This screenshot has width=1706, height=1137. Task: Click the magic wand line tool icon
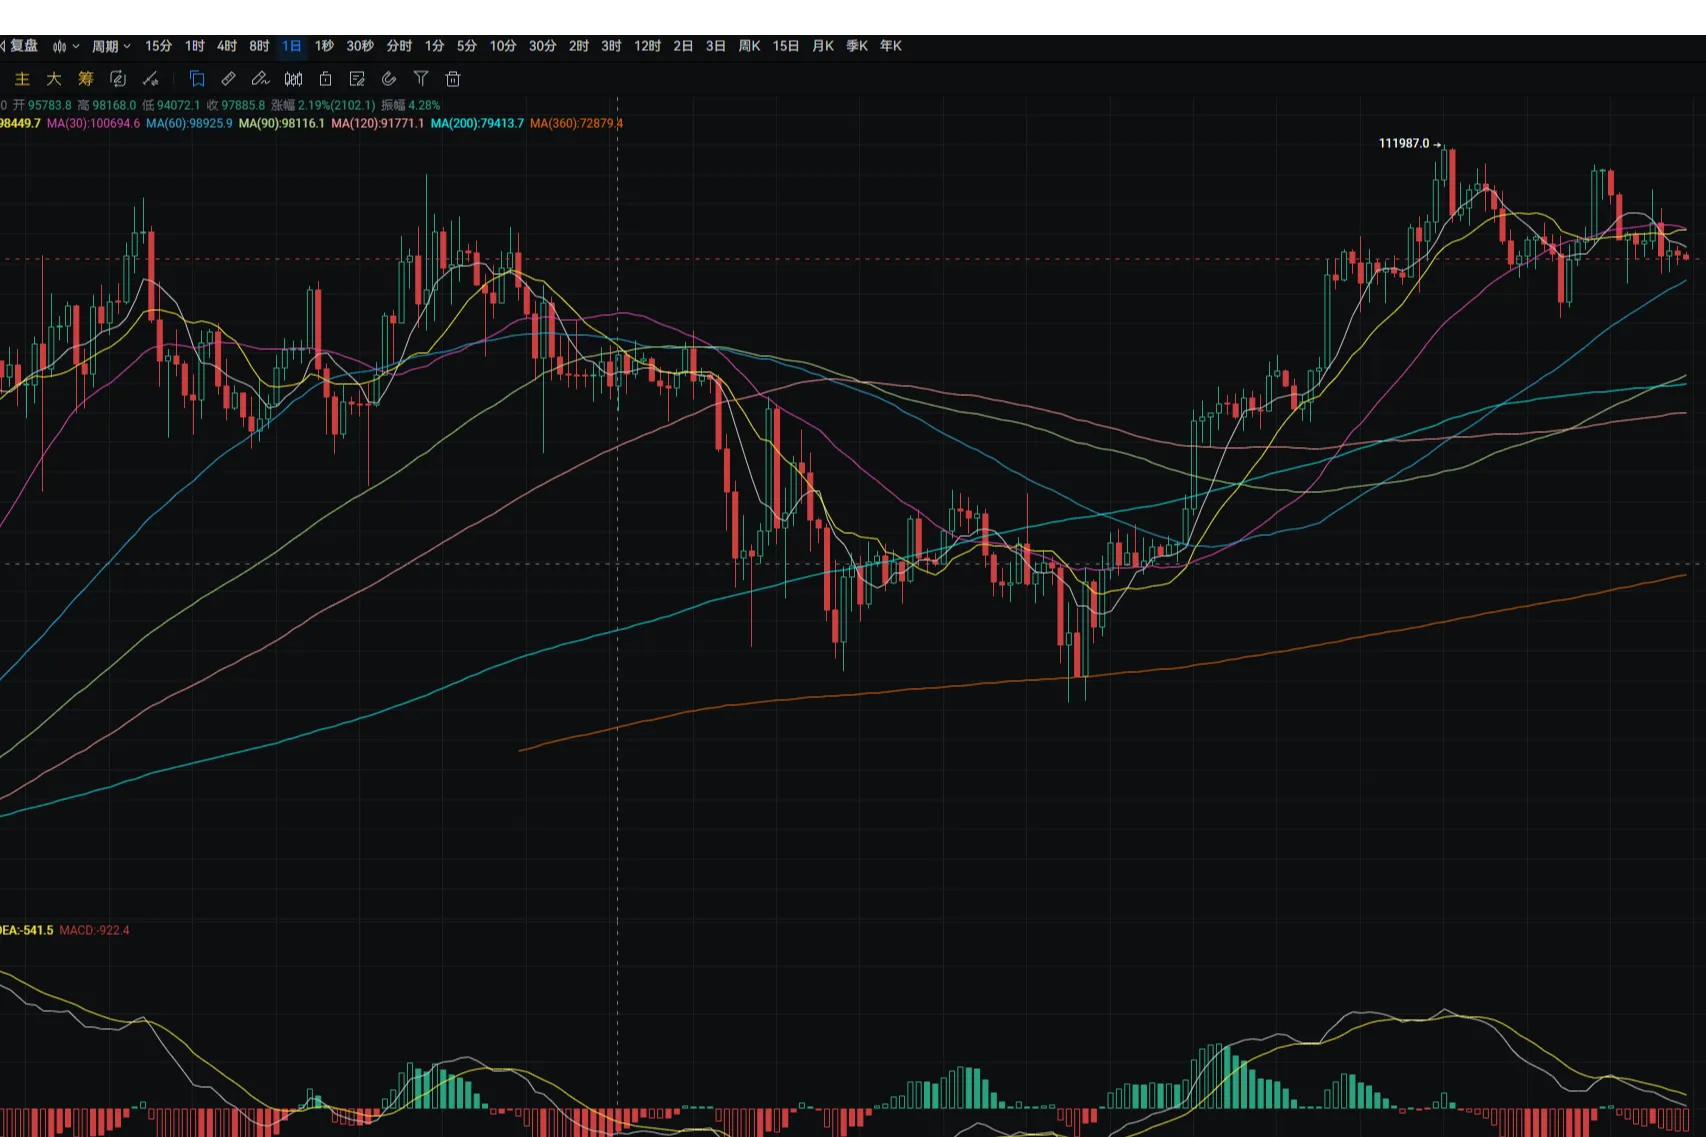(x=151, y=79)
